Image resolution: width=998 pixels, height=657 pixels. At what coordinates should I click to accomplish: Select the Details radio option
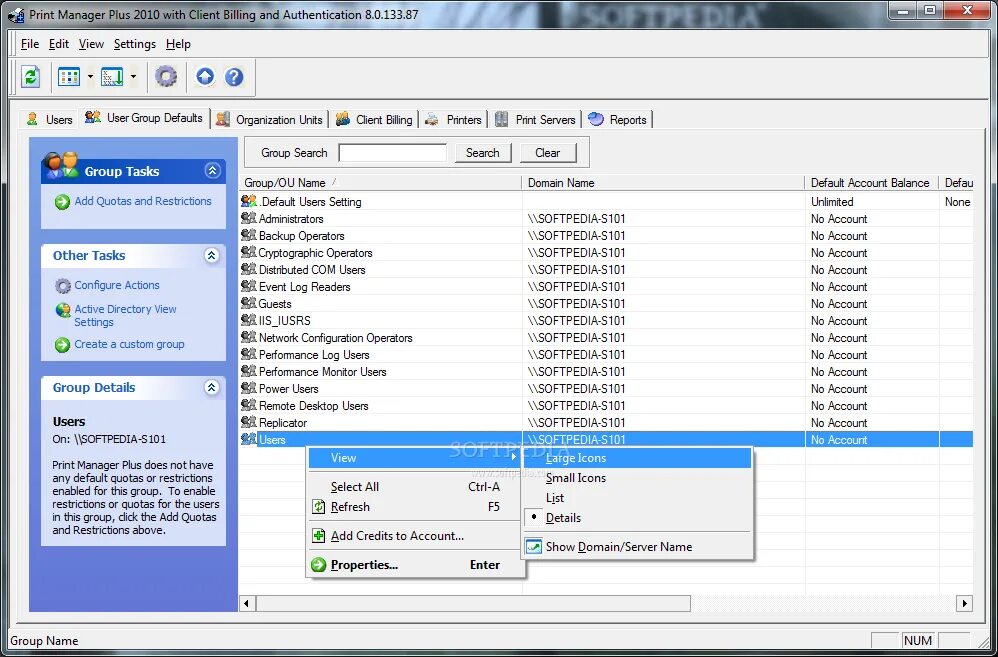636,518
